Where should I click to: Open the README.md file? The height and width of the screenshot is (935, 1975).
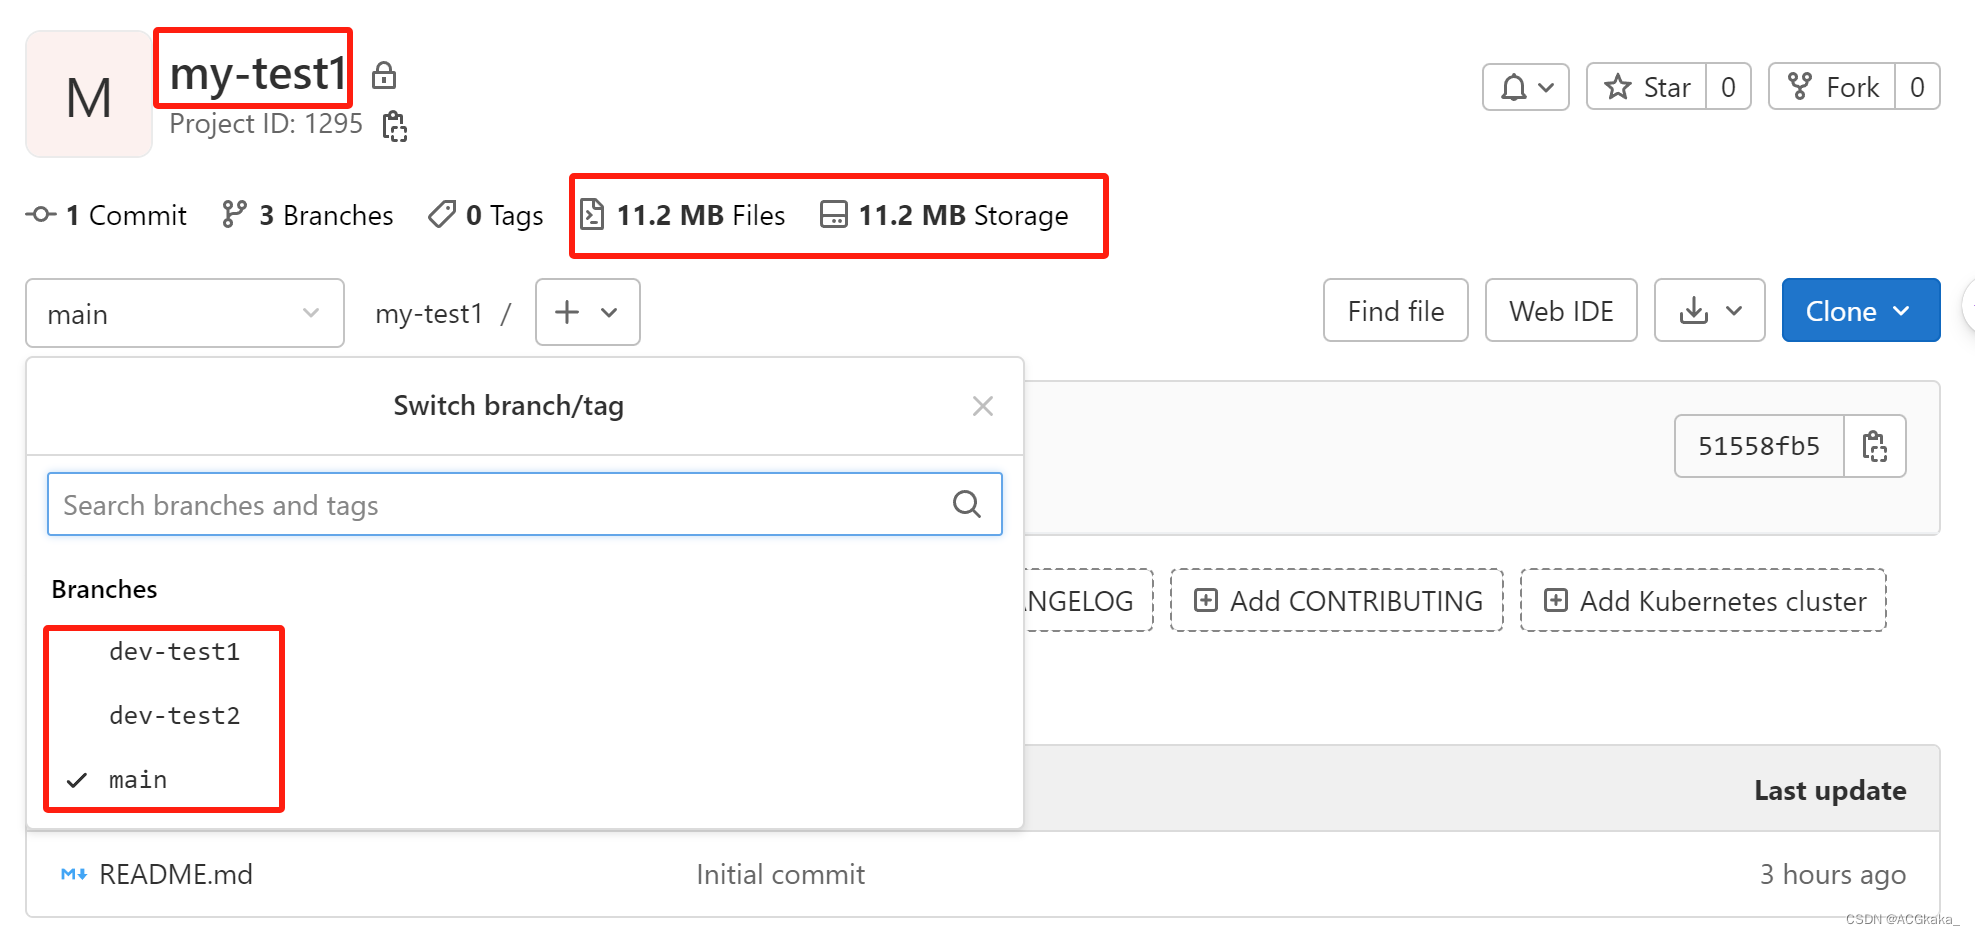176,874
